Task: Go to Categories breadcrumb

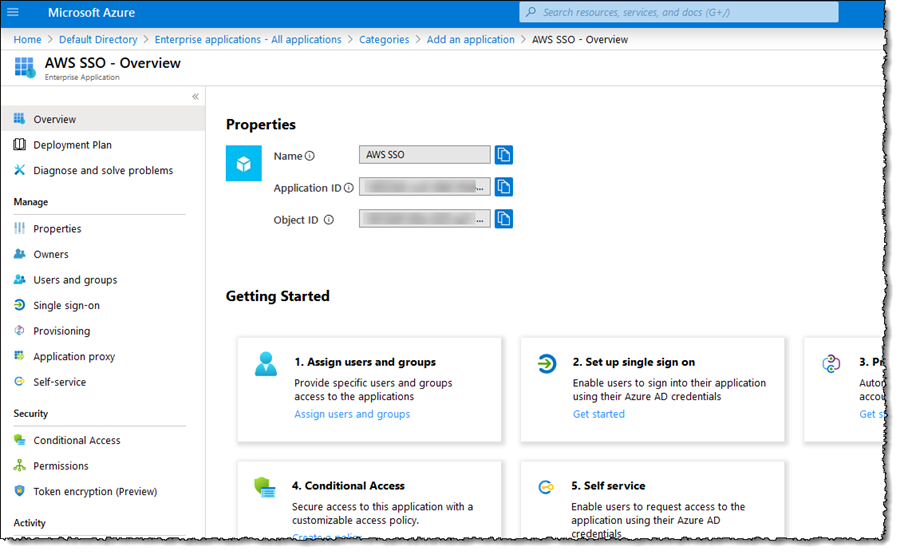Action: point(384,40)
